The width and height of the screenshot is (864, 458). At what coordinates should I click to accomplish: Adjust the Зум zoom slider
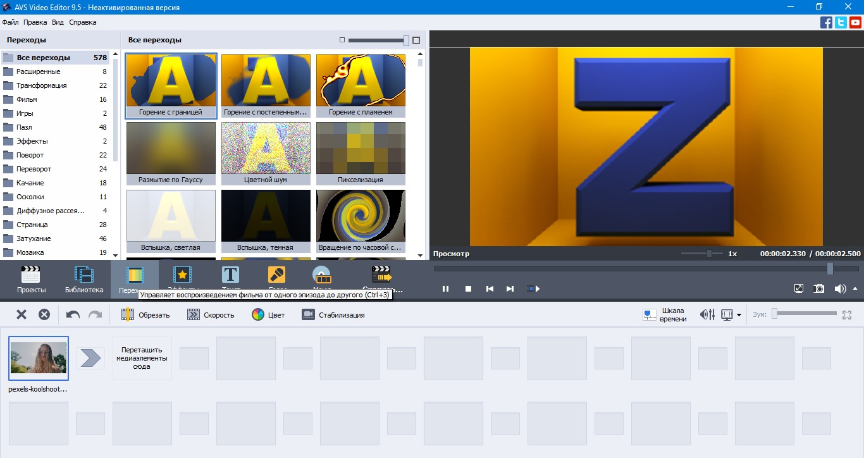point(804,314)
